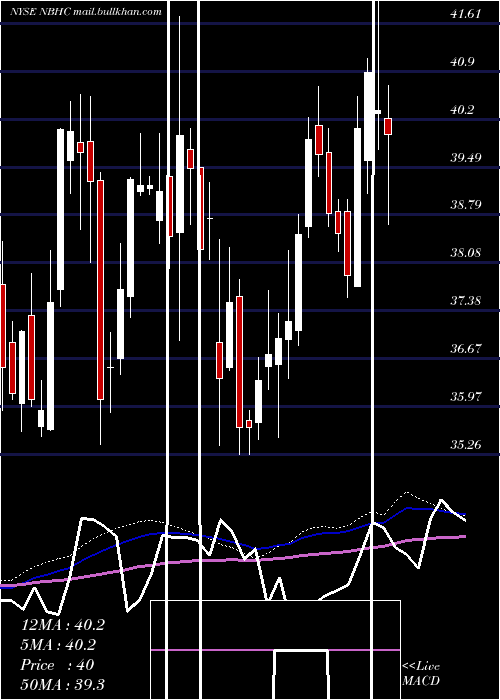The height and width of the screenshot is (700, 500).
Task: Click the Price : 40 readout
Action: [x=57, y=665]
